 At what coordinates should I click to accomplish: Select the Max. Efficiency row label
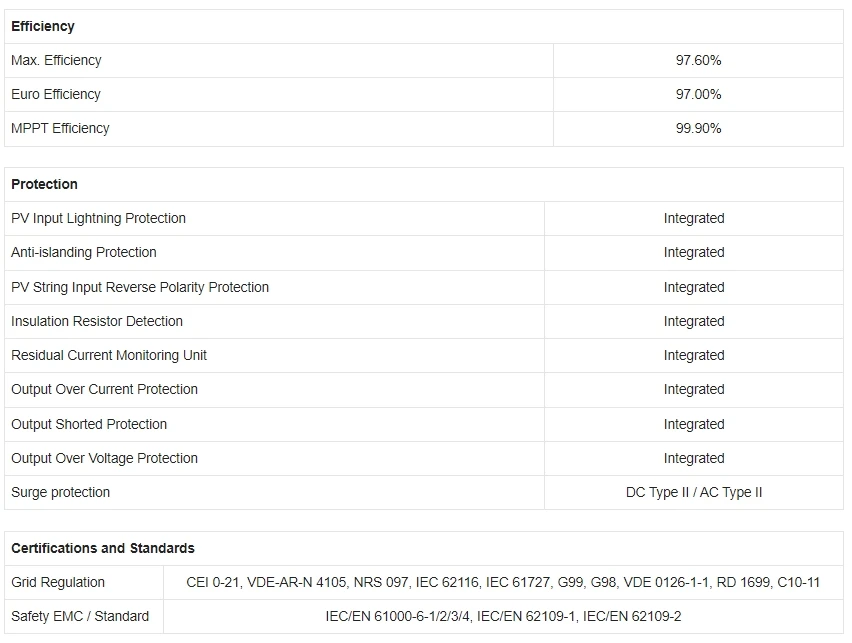[56, 60]
